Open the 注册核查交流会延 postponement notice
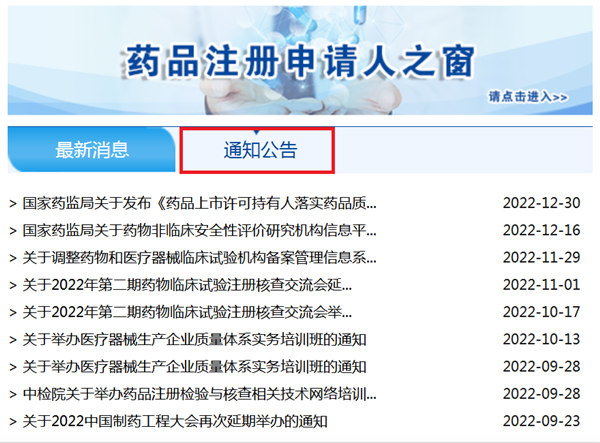Image resolution: width=600 pixels, height=443 pixels. pos(188,285)
